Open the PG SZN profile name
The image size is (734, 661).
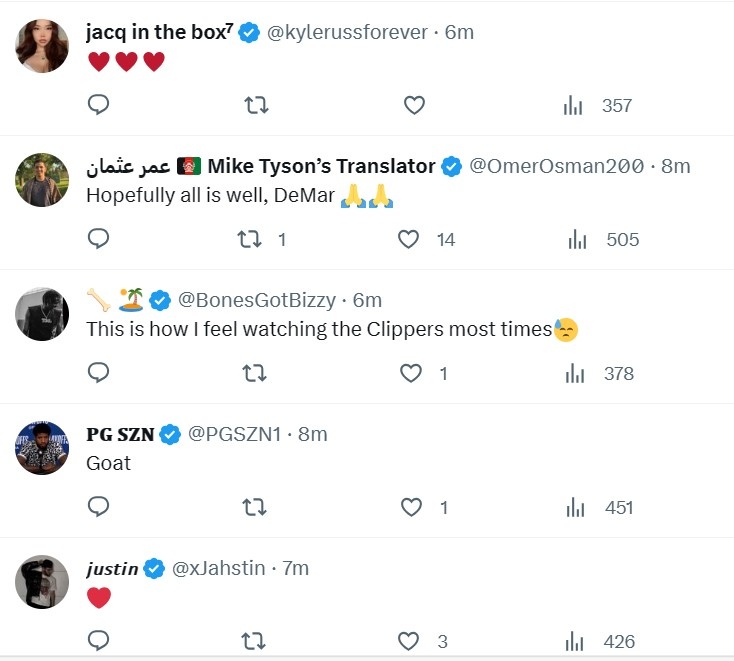[x=120, y=434]
